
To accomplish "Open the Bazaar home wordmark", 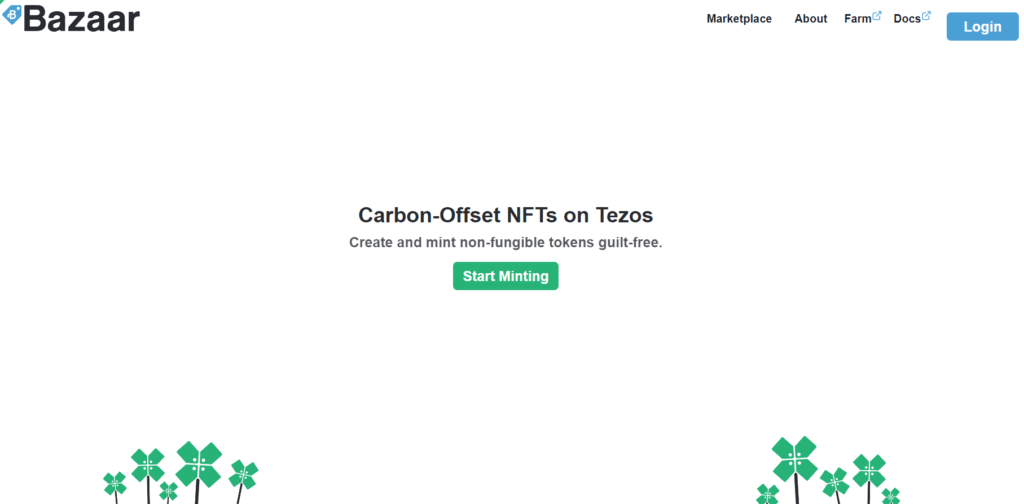I will pyautogui.click(x=81, y=19).
